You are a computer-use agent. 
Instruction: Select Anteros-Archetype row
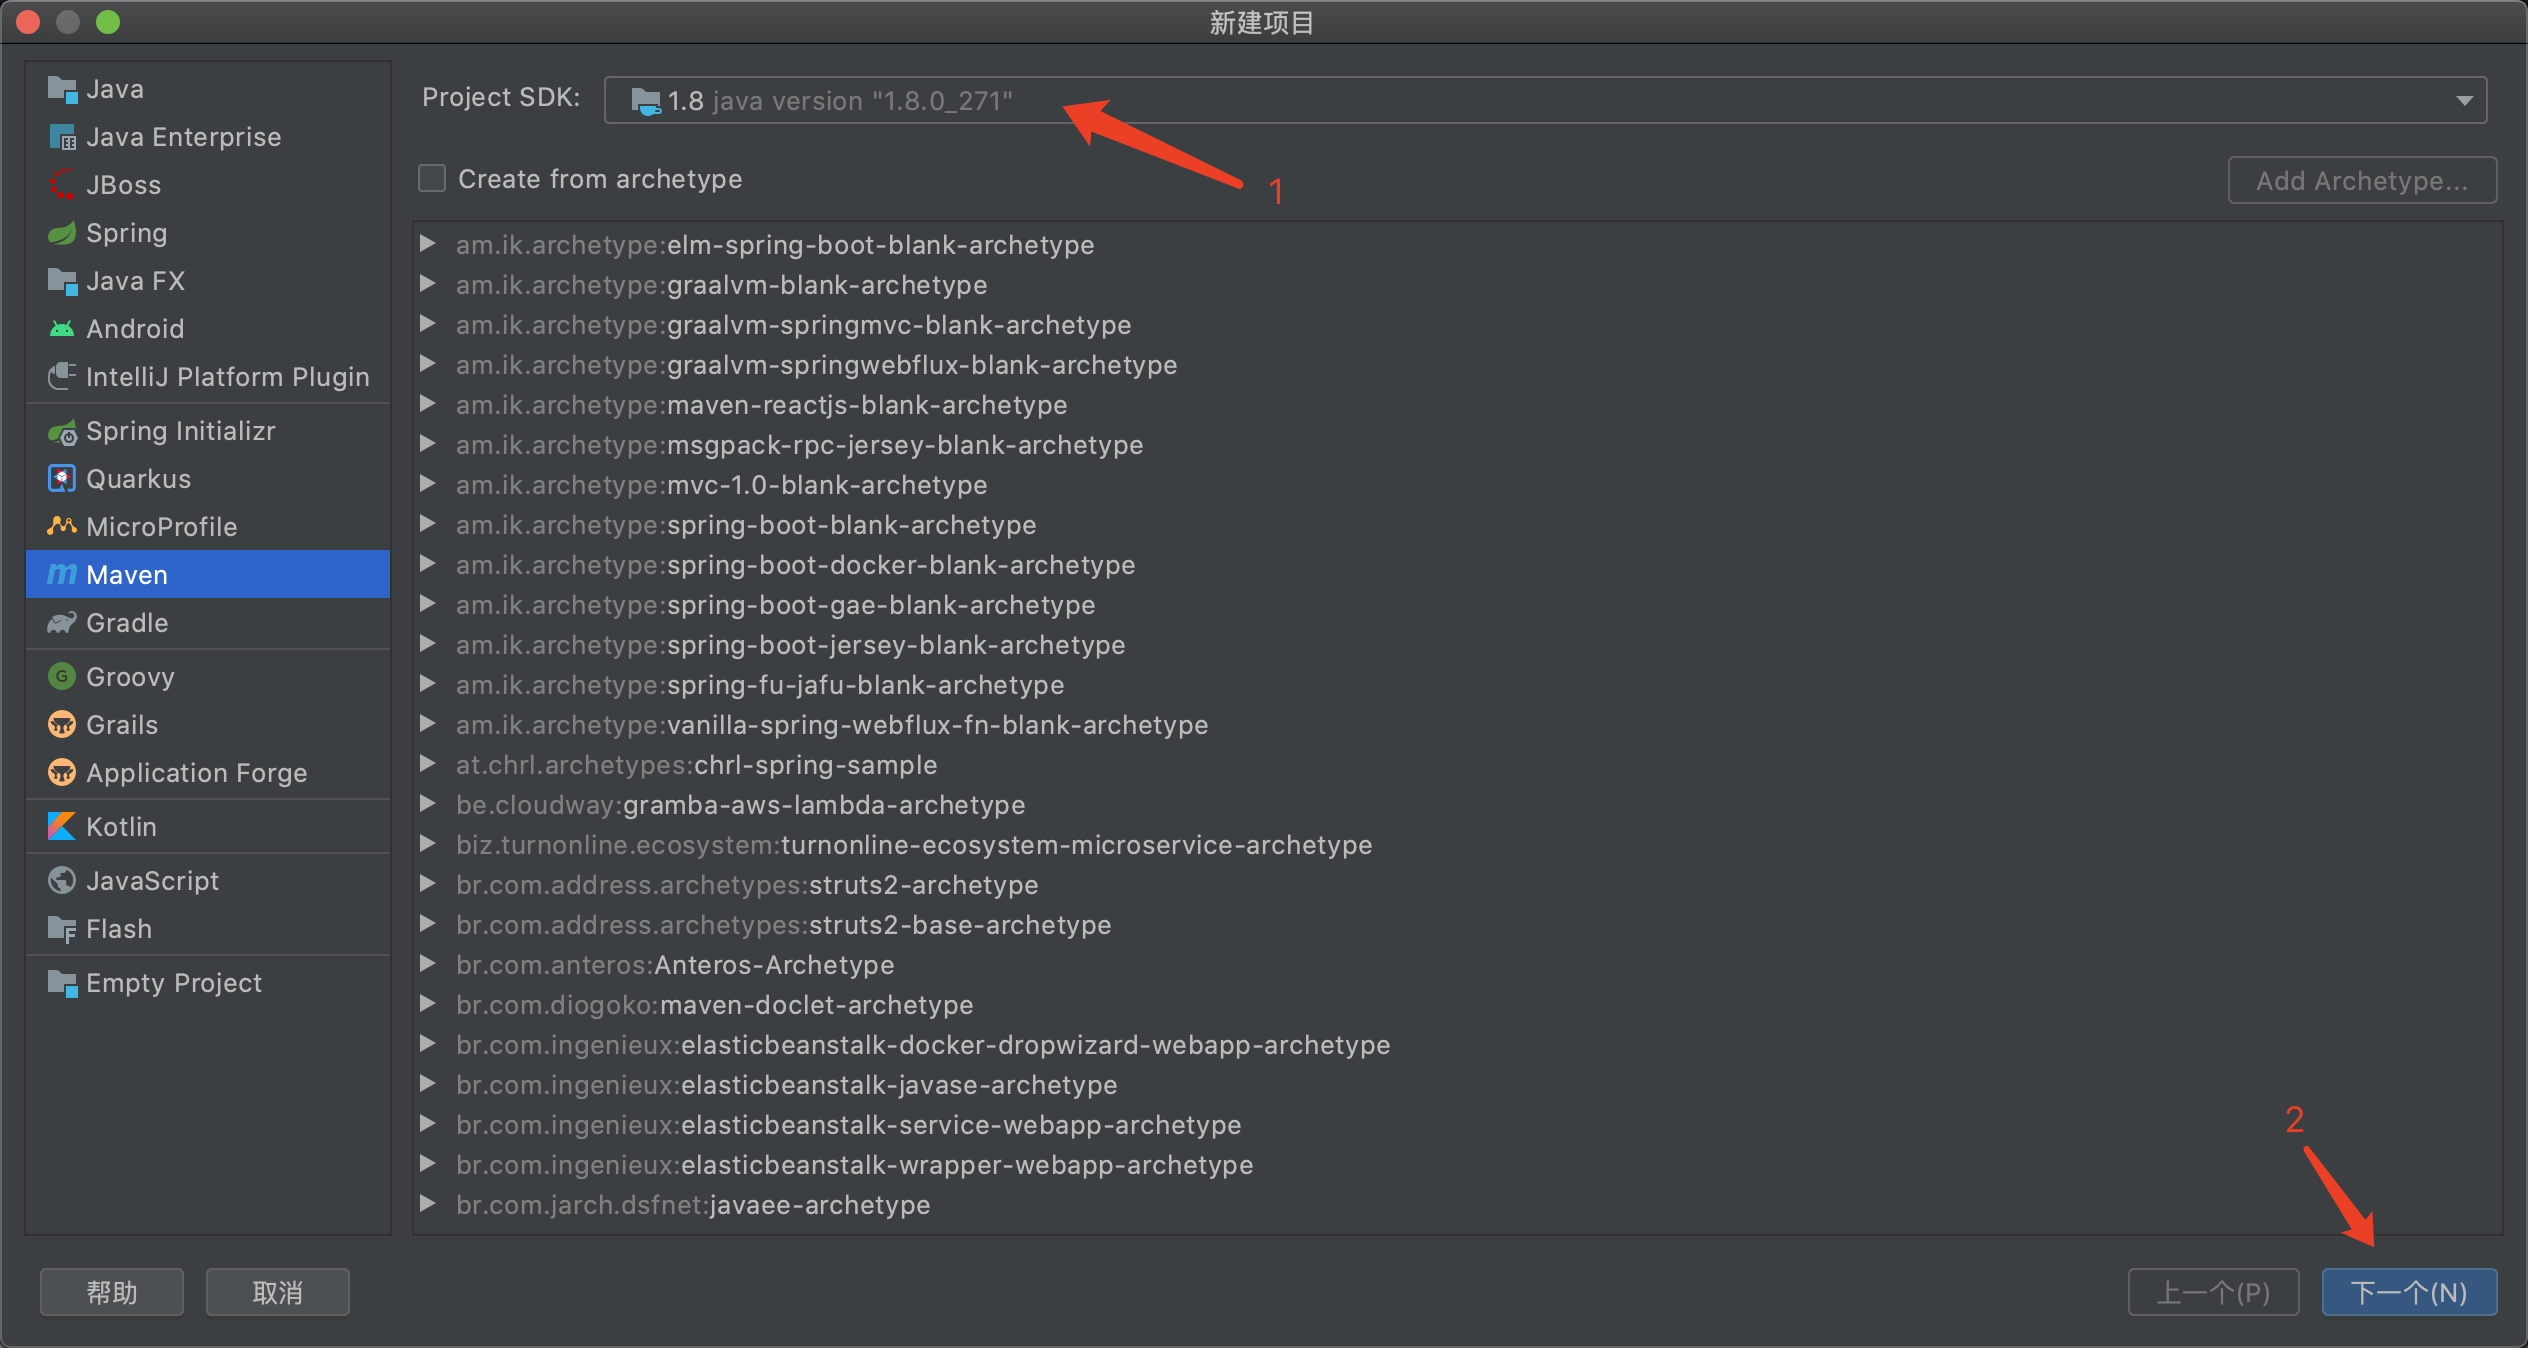(1457, 965)
